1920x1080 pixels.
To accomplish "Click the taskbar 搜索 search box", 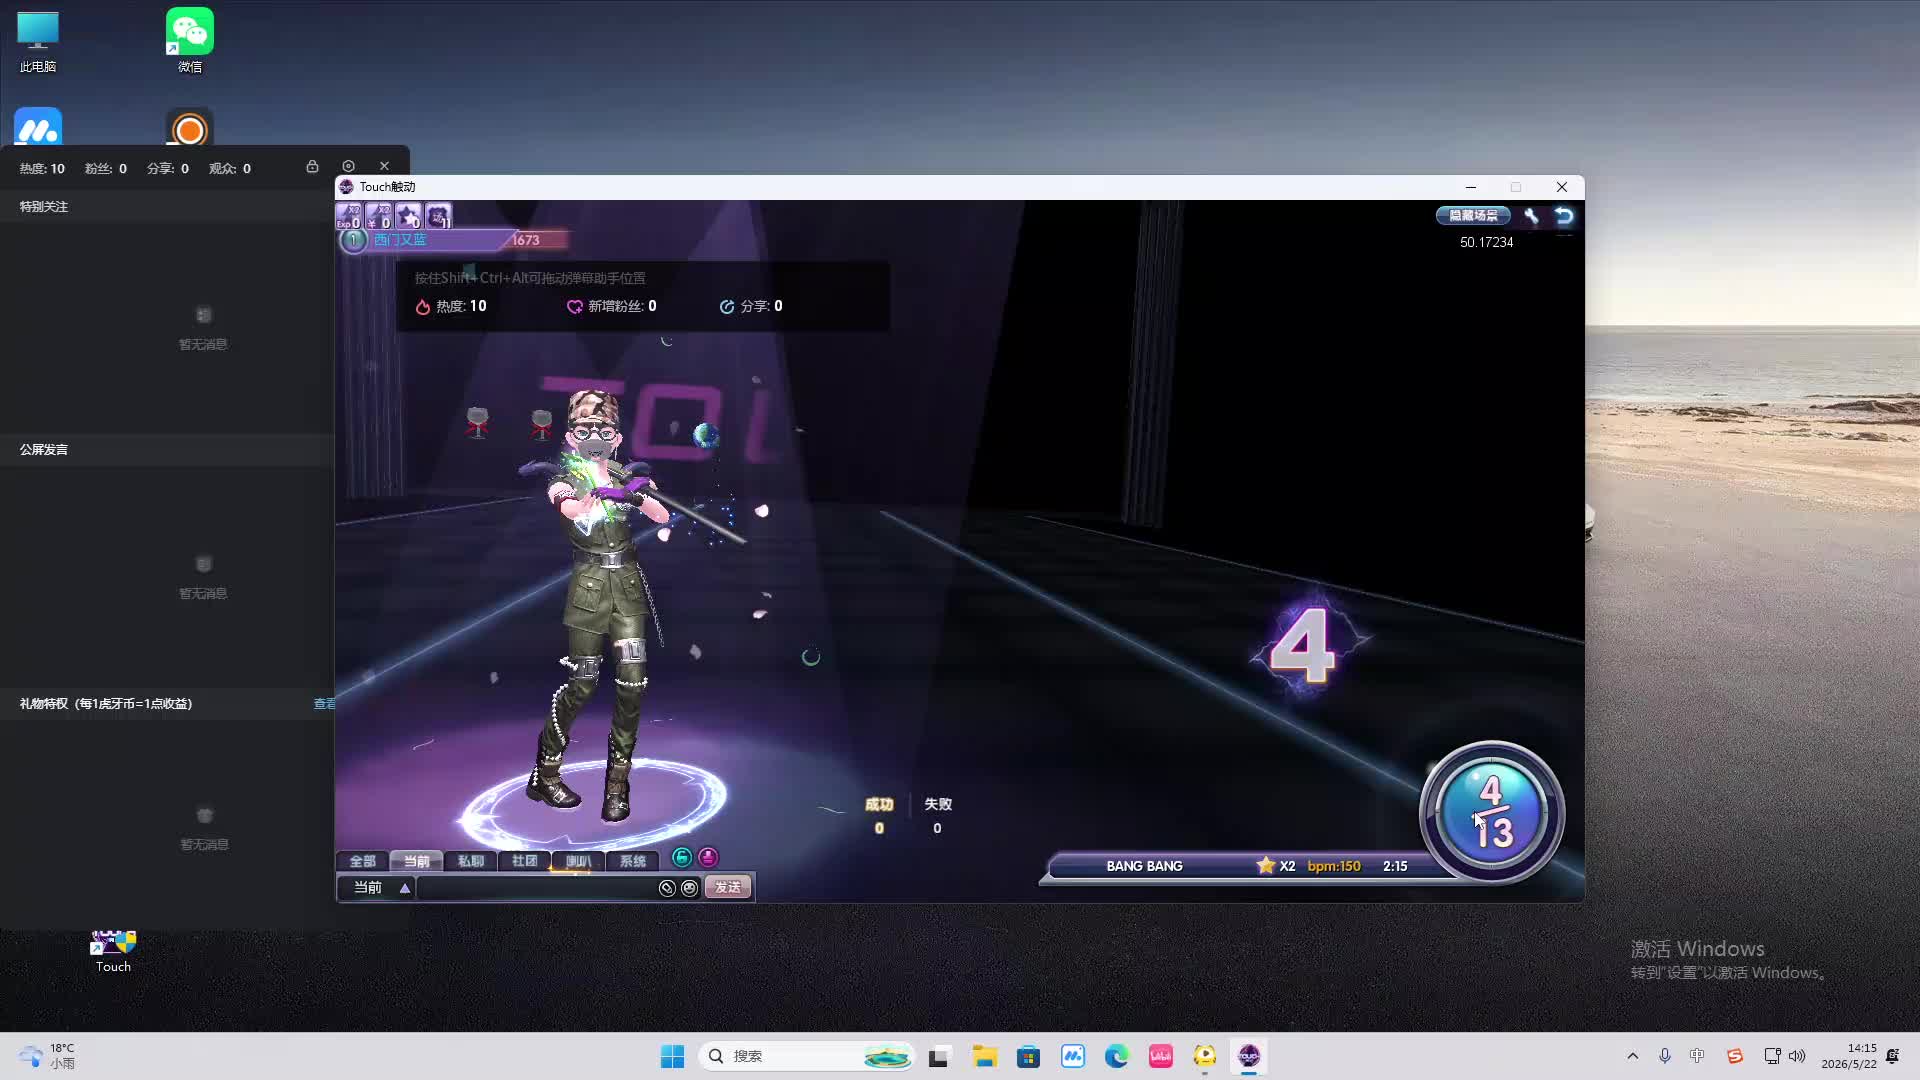I will tap(808, 1056).
